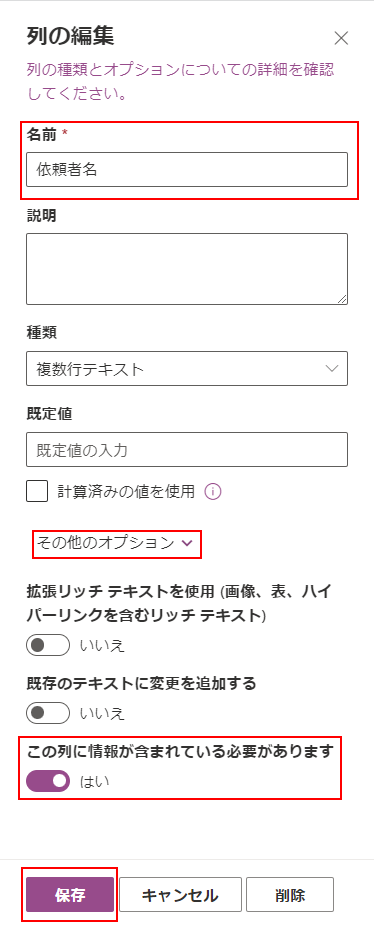This screenshot has height=930, width=374.
Task: Click the purple chevron next to その他のオプション
Action: point(187,543)
